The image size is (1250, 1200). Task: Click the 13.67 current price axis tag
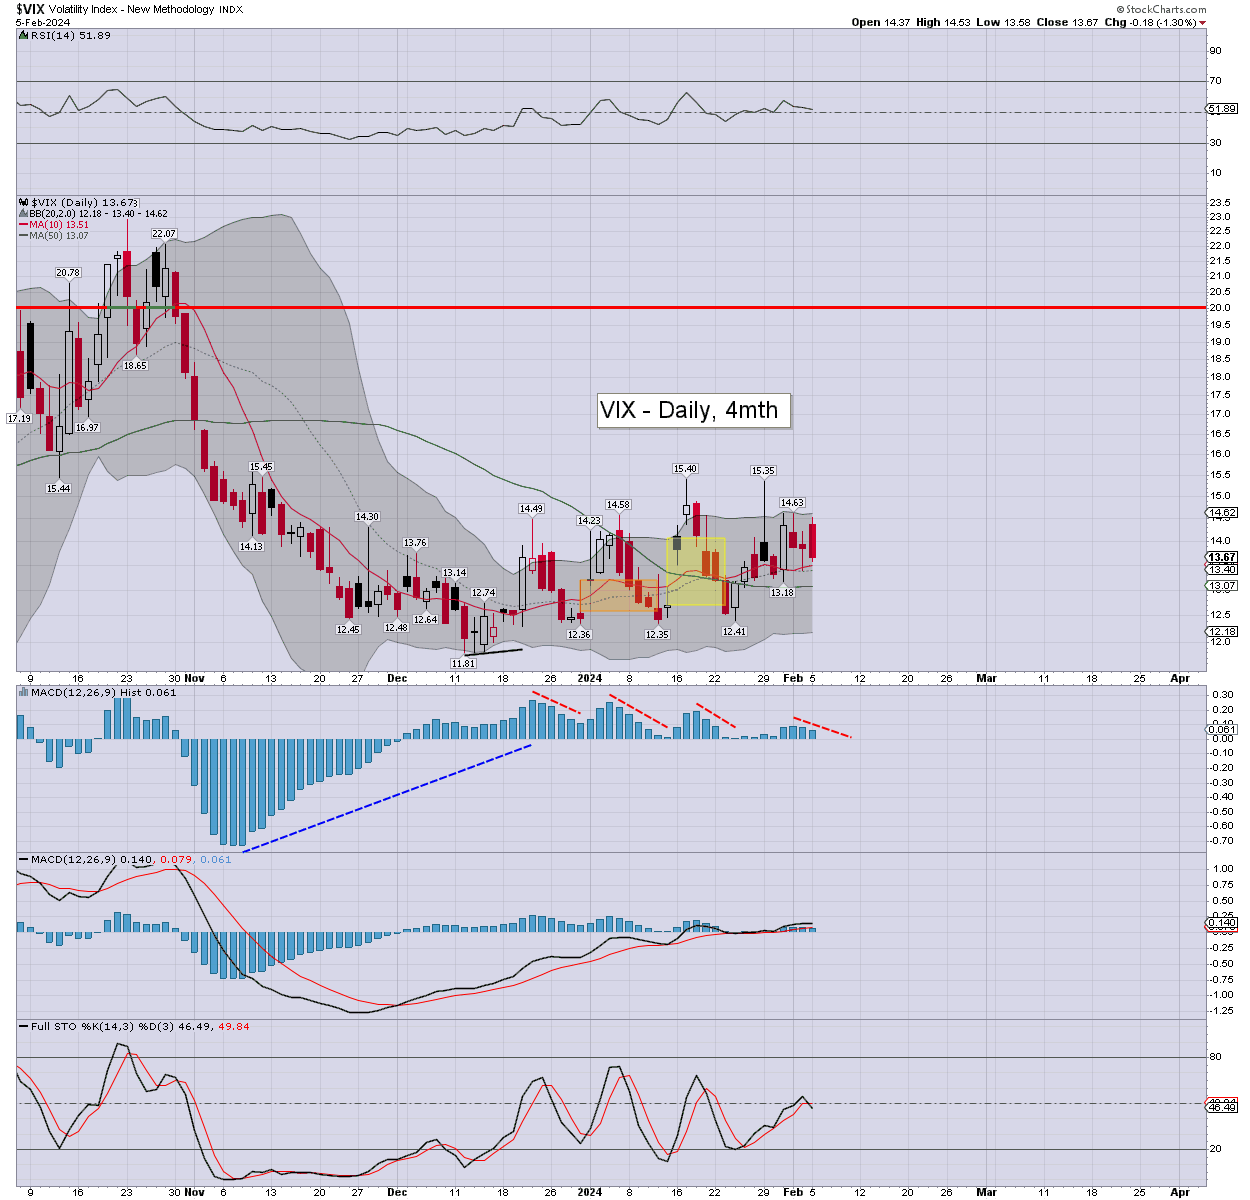click(1223, 557)
